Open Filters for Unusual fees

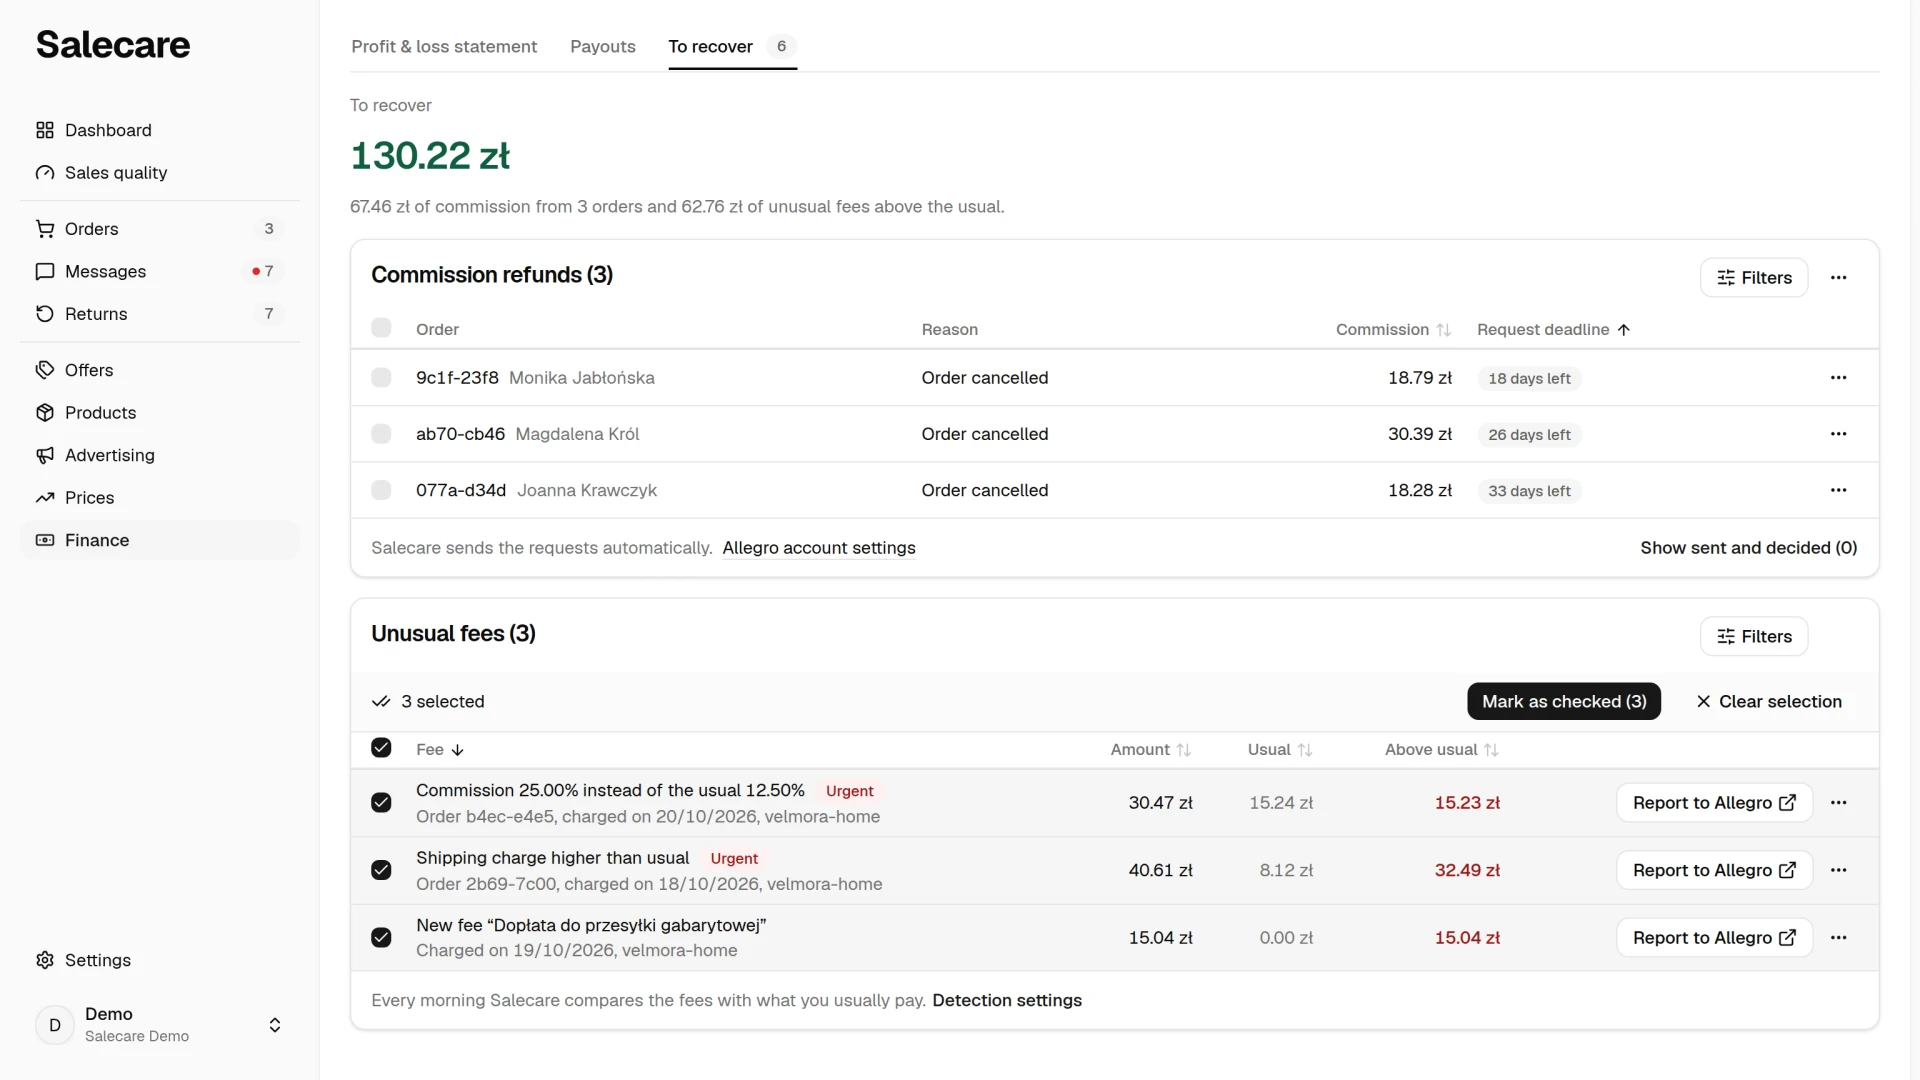[x=1754, y=637]
